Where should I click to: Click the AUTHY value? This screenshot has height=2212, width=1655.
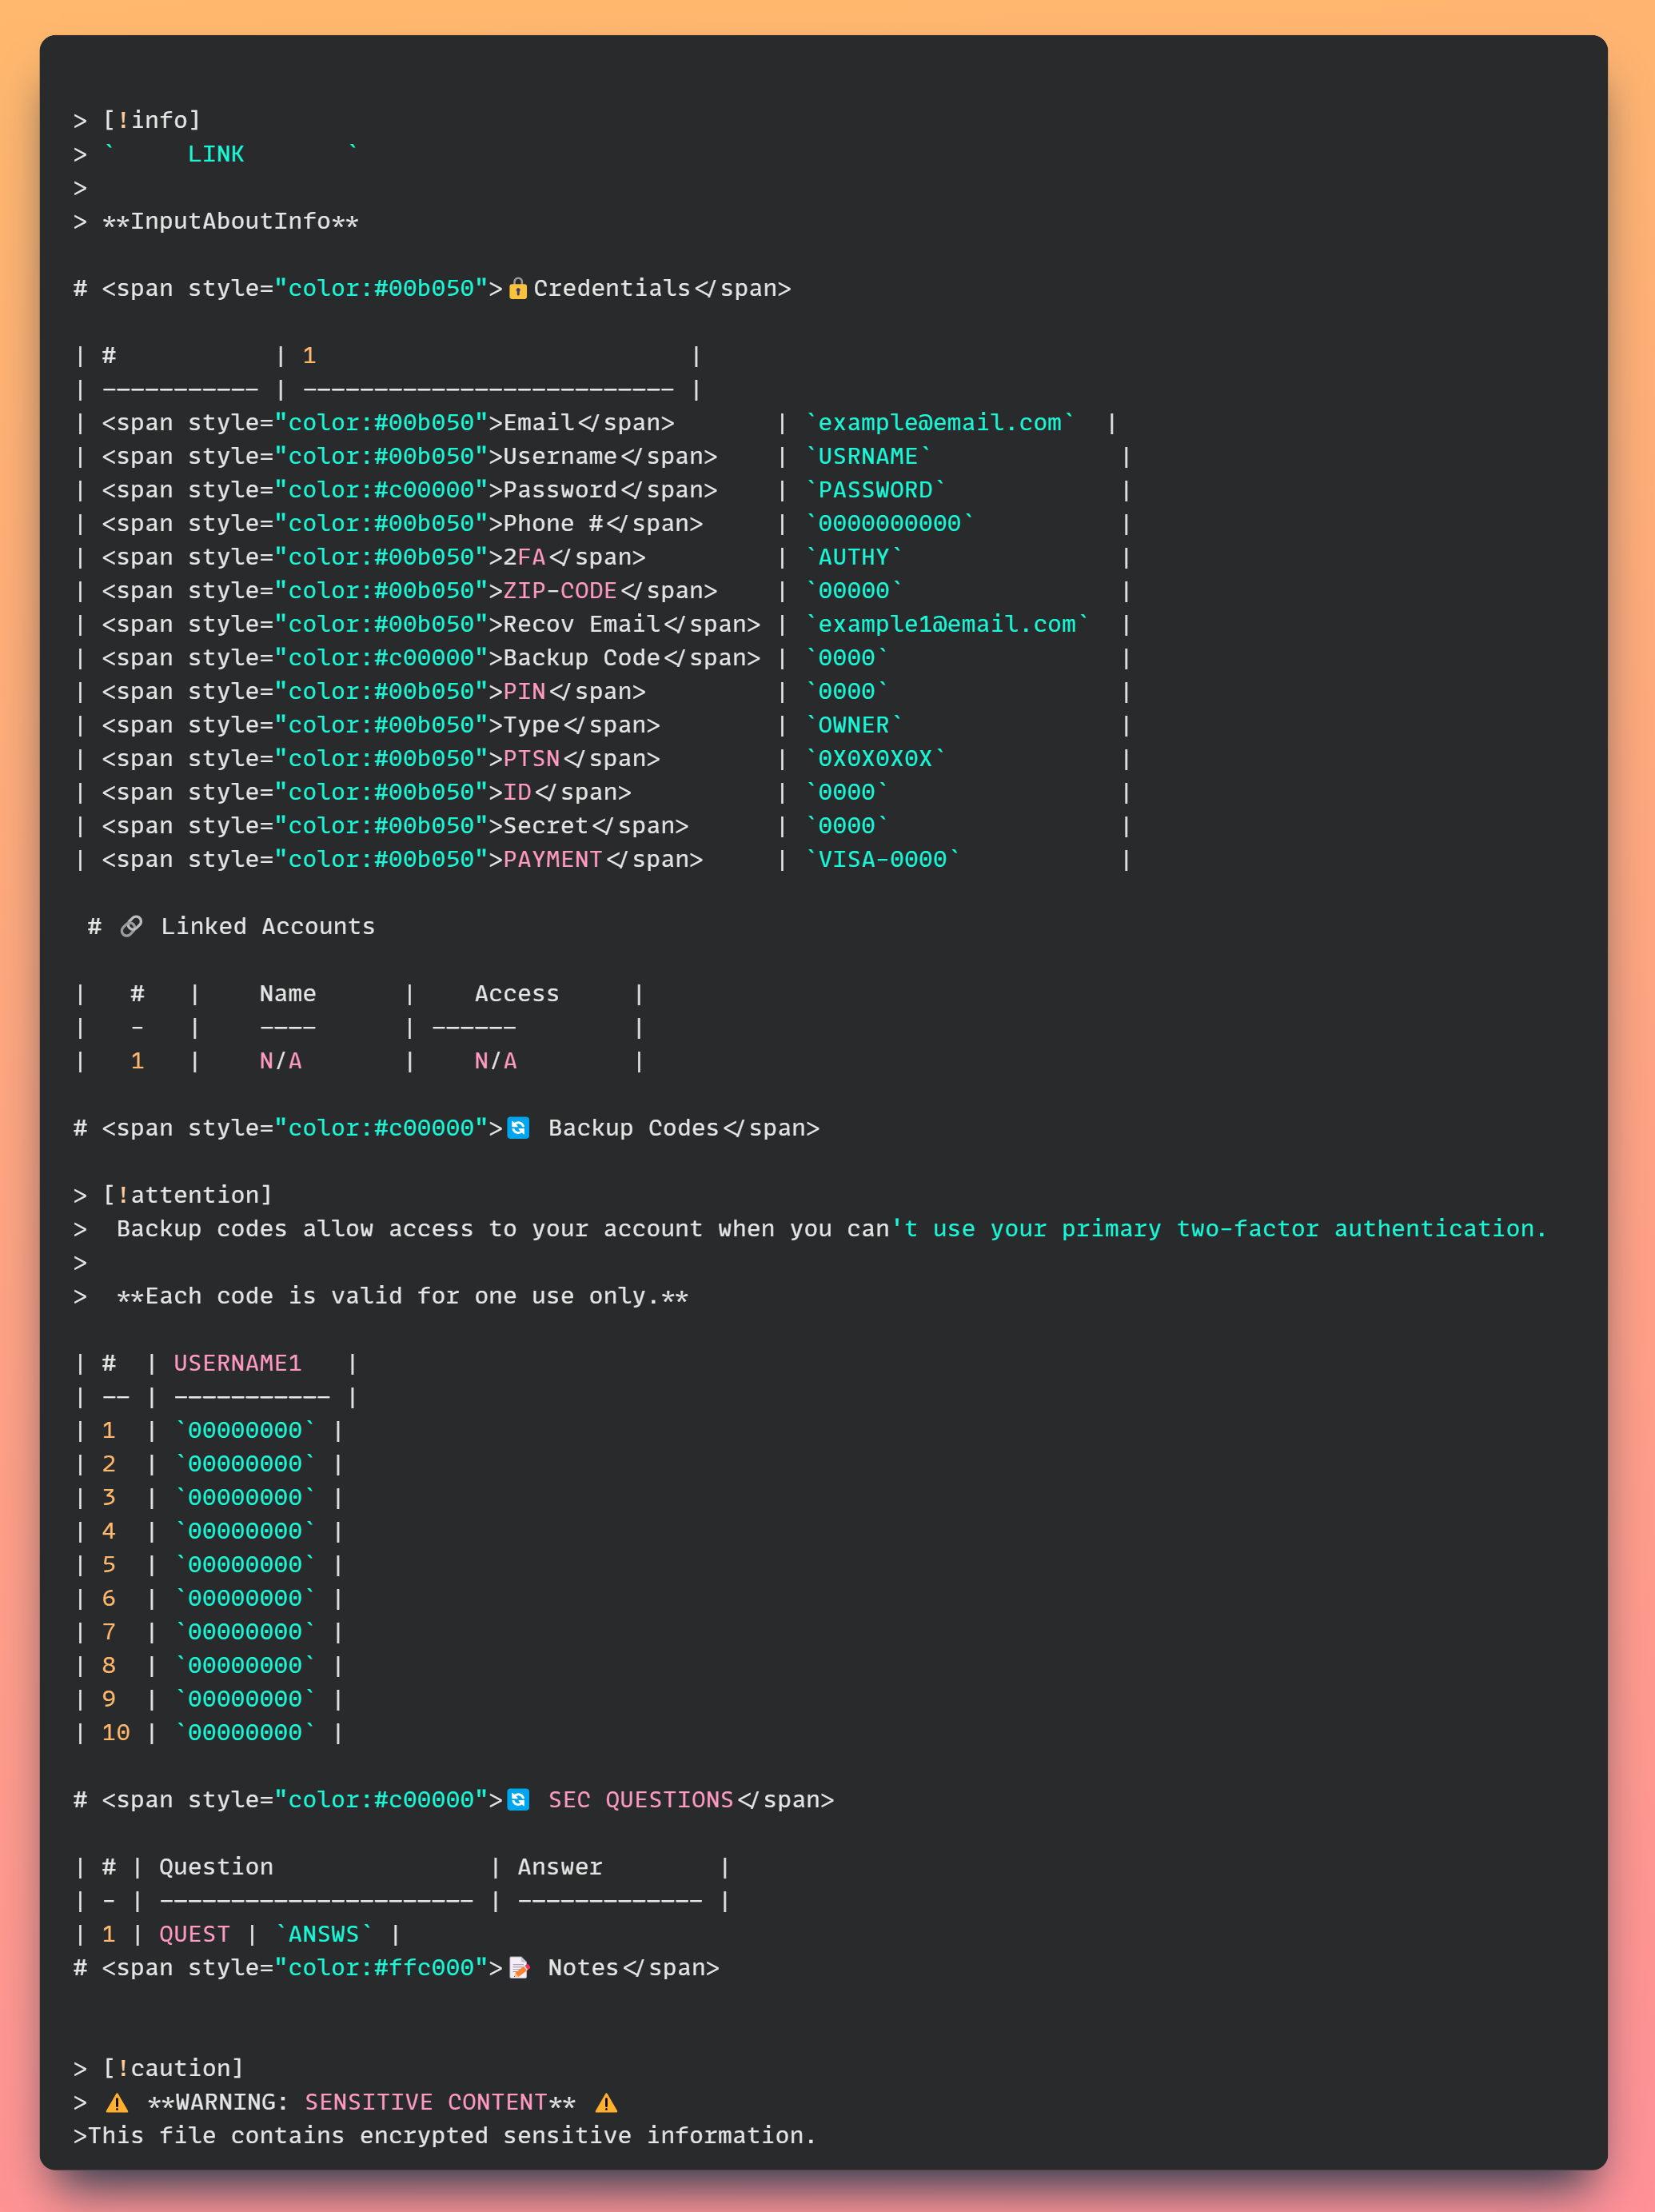(x=853, y=557)
